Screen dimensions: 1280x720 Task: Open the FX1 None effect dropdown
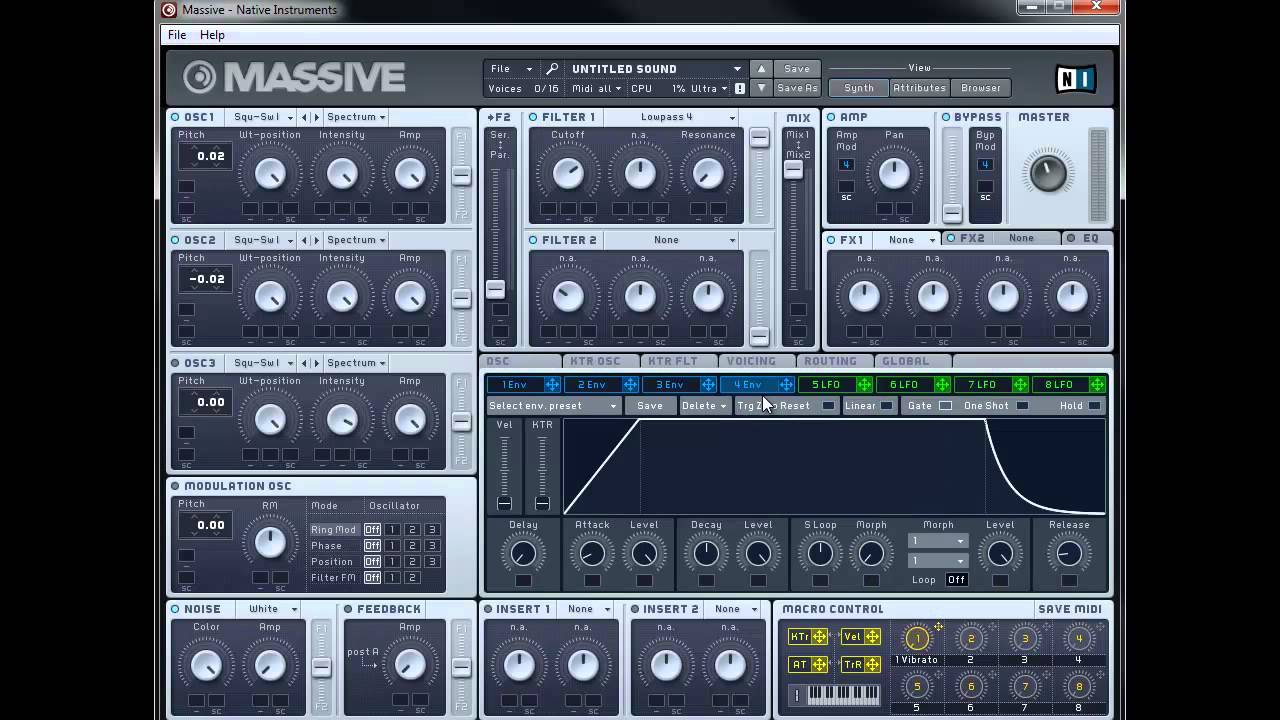tap(907, 240)
